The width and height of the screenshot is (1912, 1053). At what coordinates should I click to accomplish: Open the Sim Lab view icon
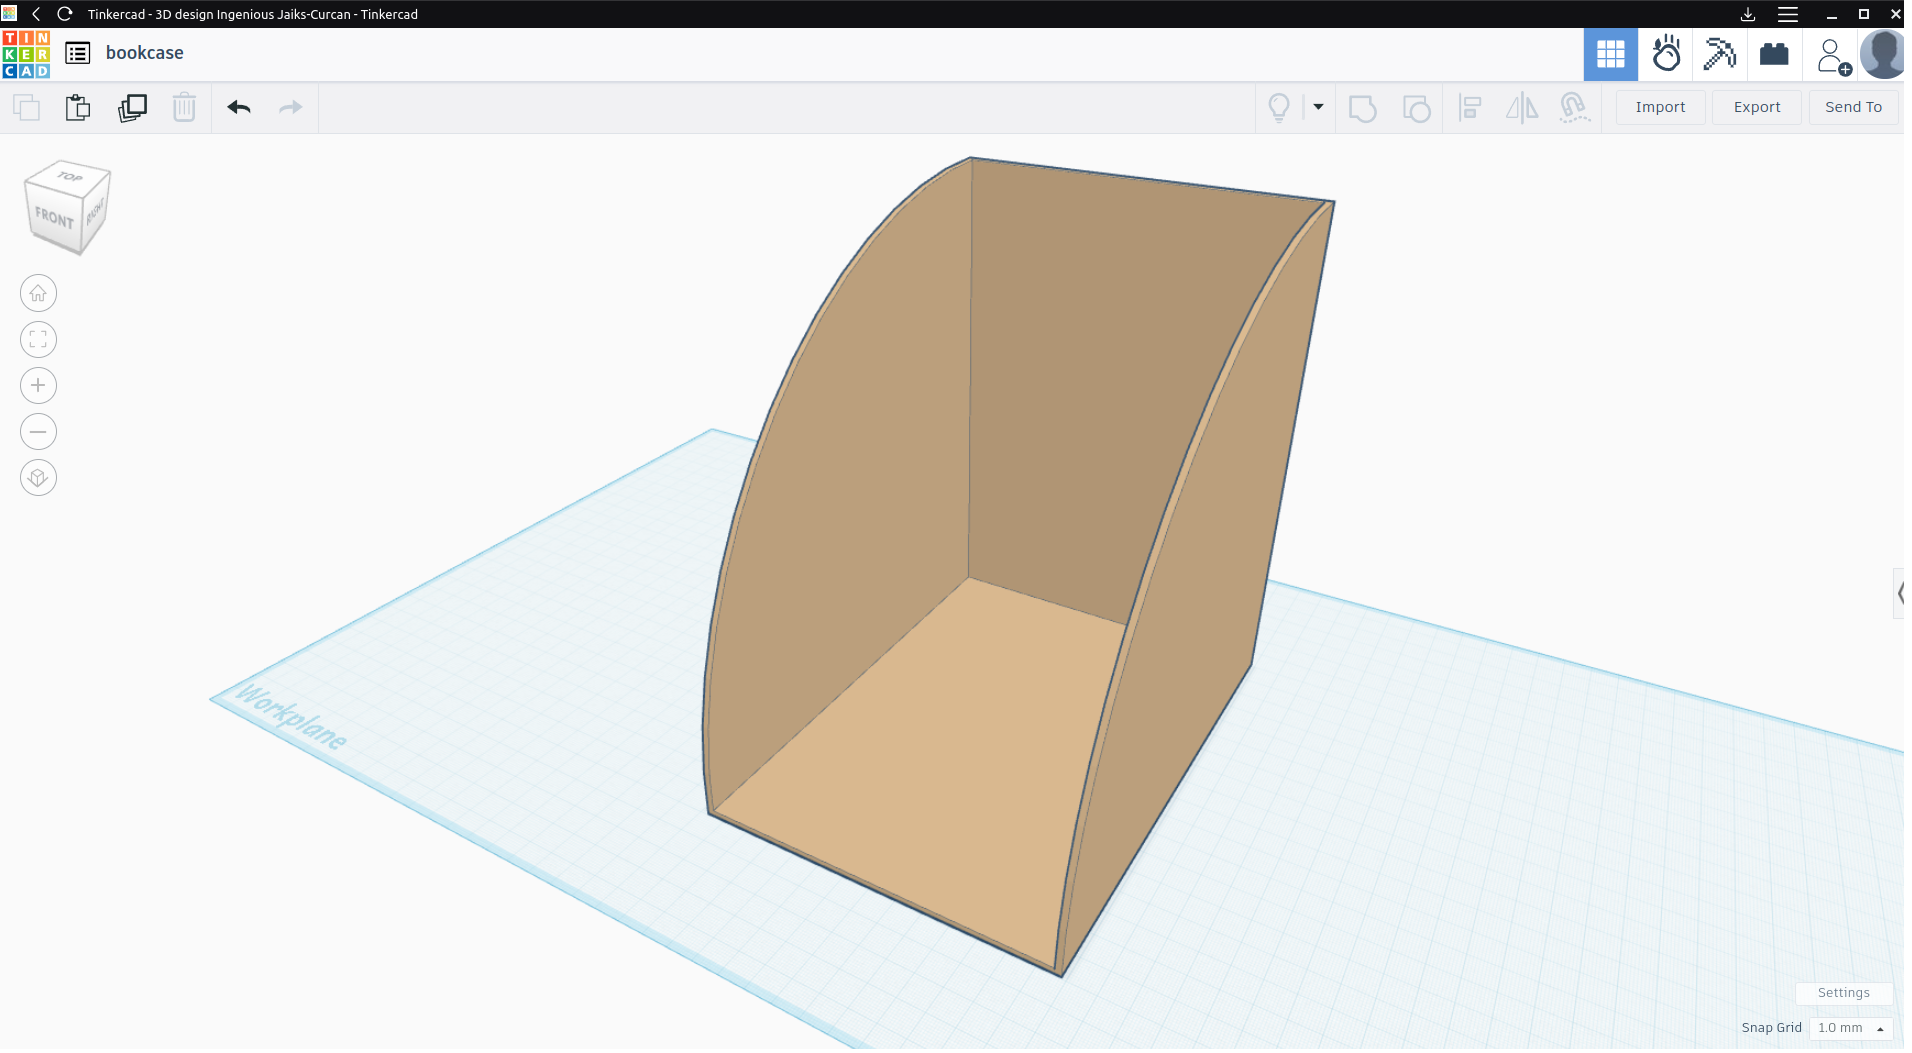coord(1666,54)
